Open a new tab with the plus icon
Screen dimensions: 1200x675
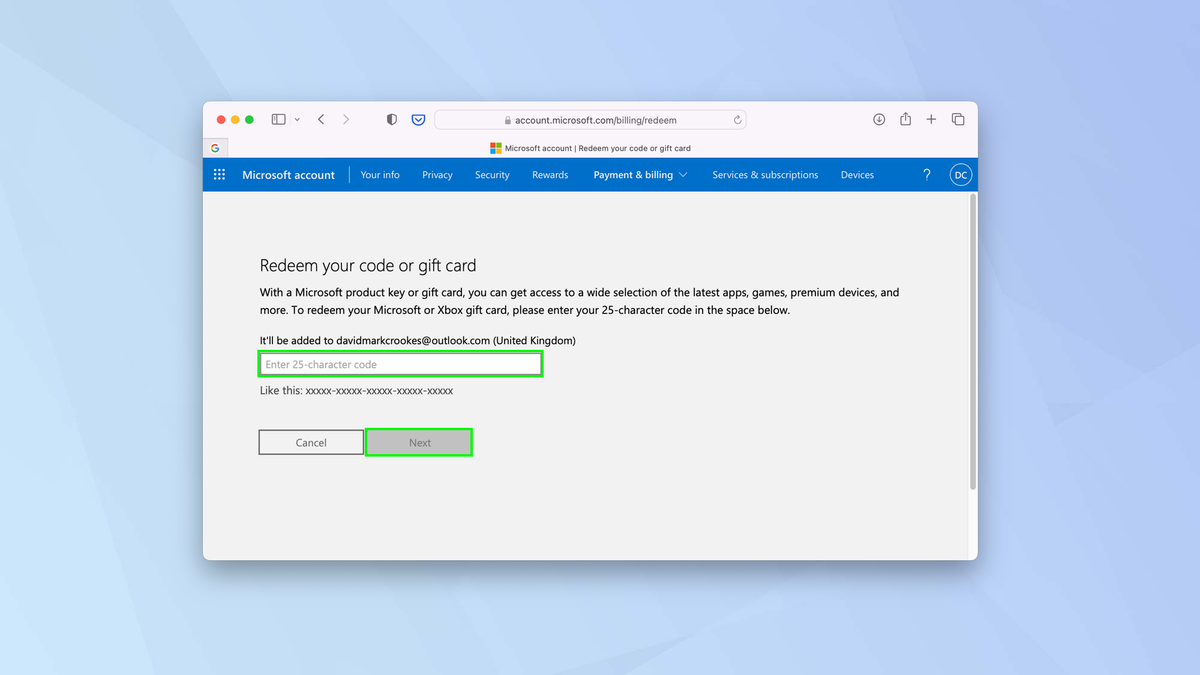click(930, 119)
